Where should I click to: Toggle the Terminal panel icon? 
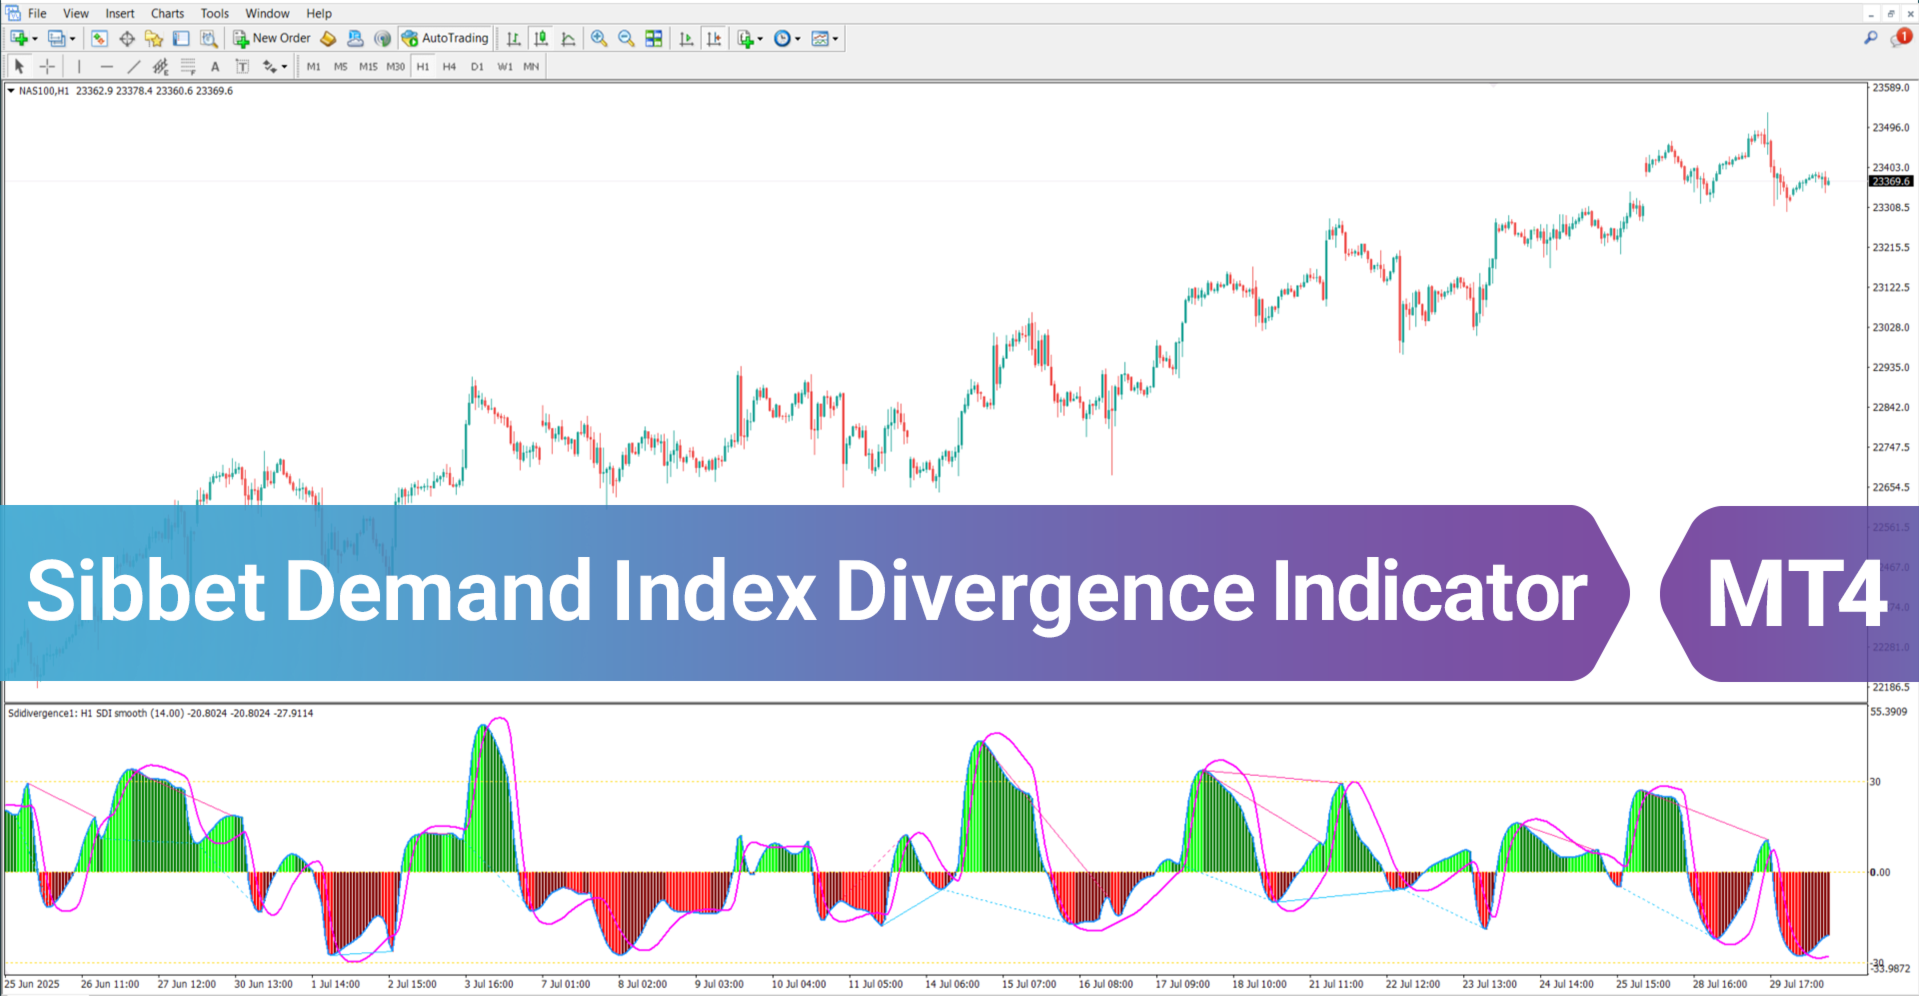(x=181, y=39)
